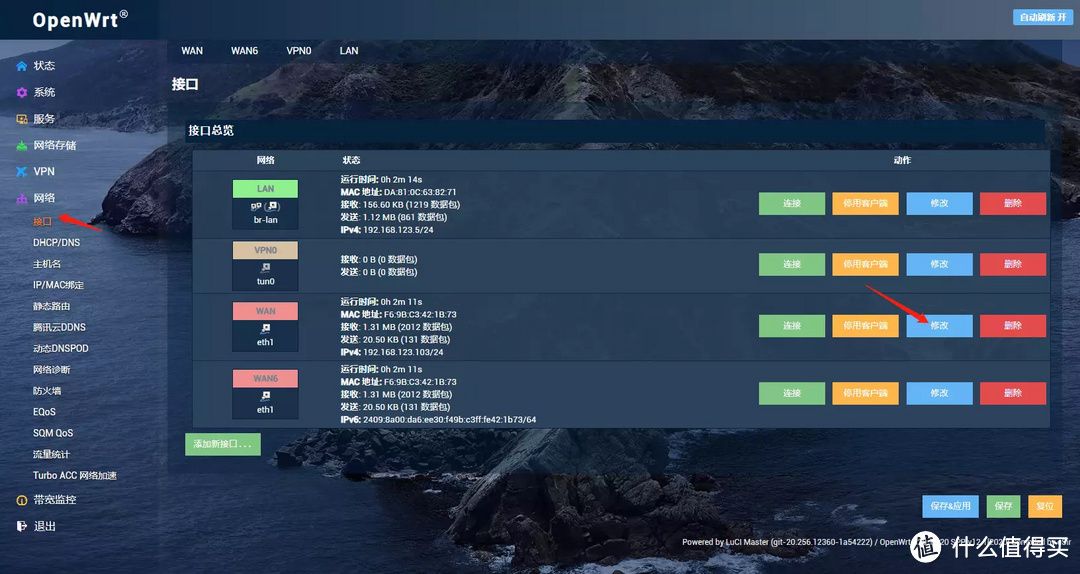Click the 服务 icon in sidebar
This screenshot has height=574, width=1080.
pos(21,119)
